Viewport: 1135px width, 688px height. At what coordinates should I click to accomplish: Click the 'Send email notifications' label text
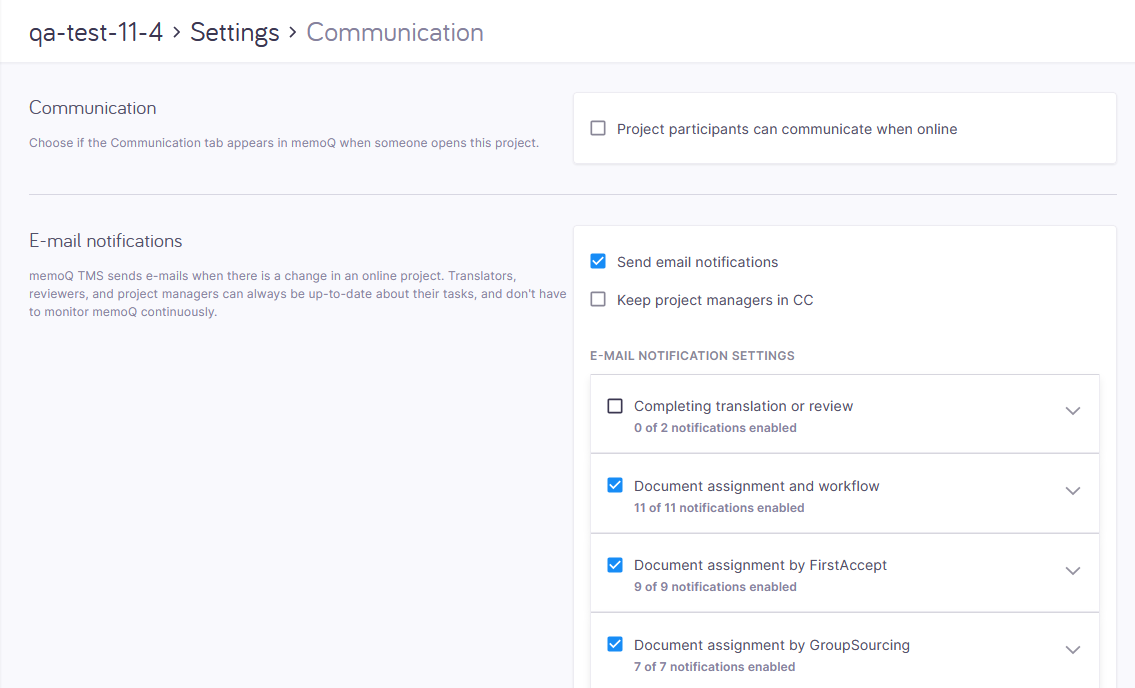(x=697, y=262)
